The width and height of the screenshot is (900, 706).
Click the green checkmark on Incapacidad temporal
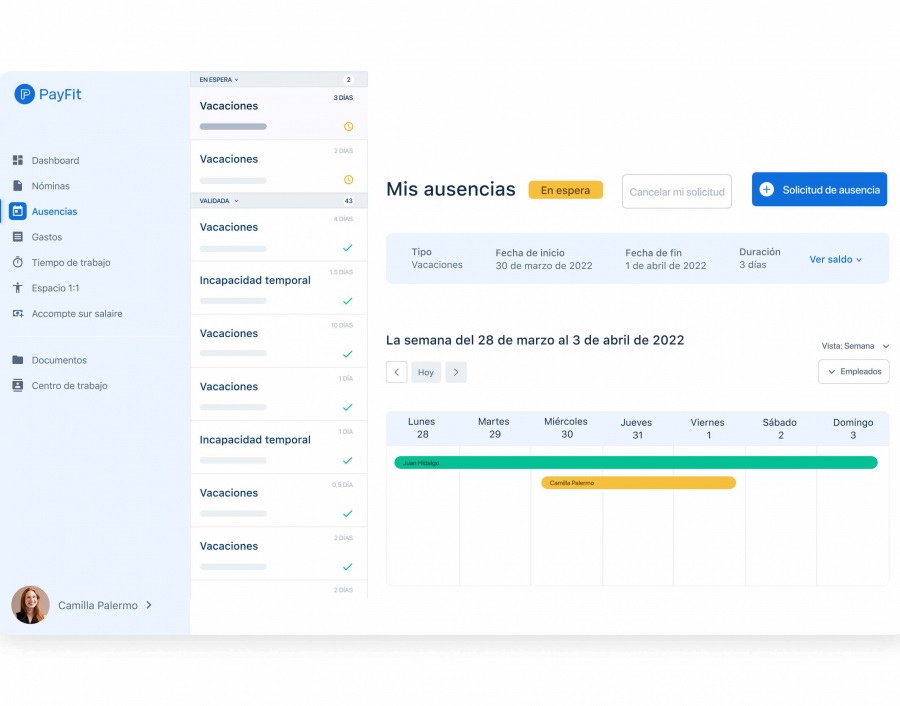click(348, 301)
